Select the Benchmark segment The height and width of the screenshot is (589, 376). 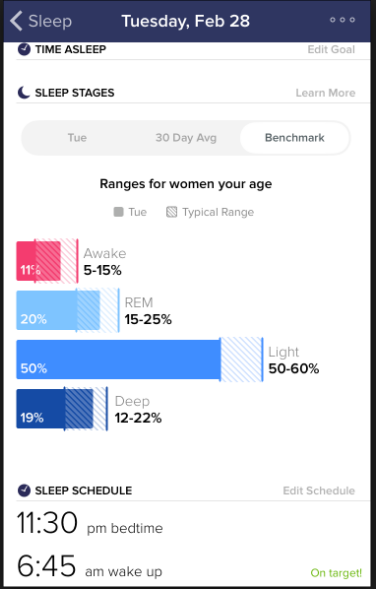tap(294, 137)
